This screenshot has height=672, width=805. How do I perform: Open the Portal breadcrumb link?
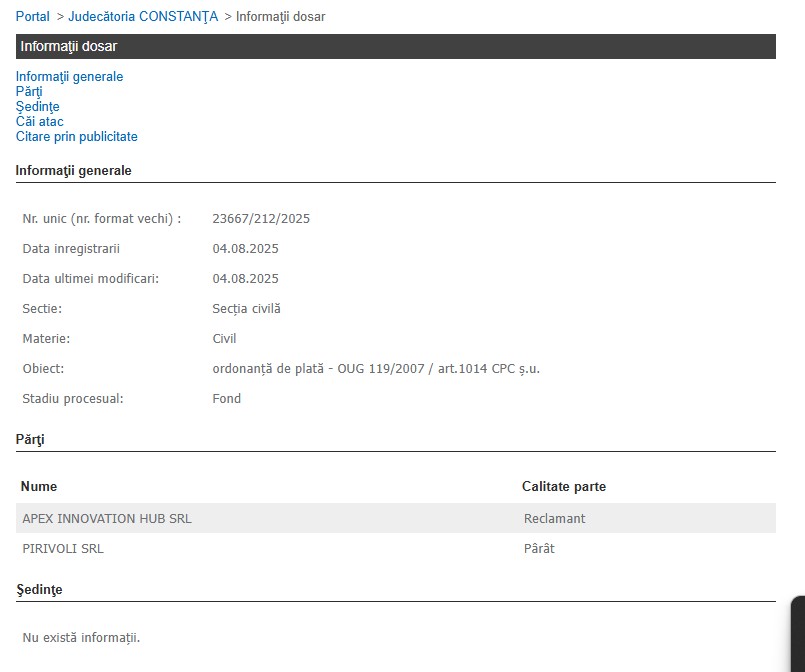pos(32,16)
